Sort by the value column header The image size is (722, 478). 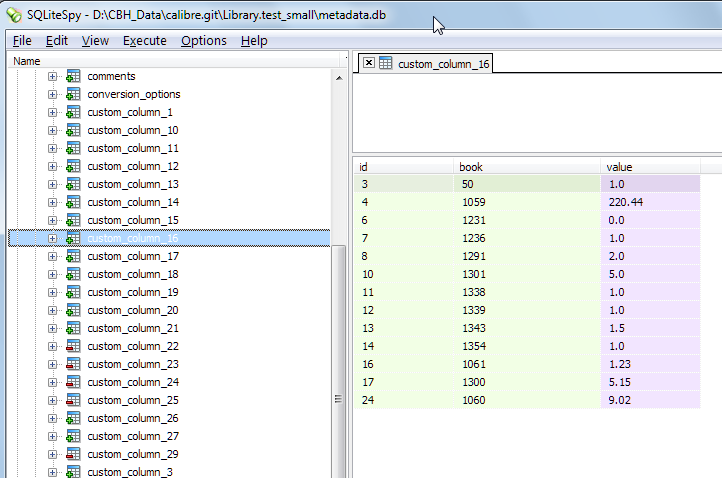click(x=651, y=167)
